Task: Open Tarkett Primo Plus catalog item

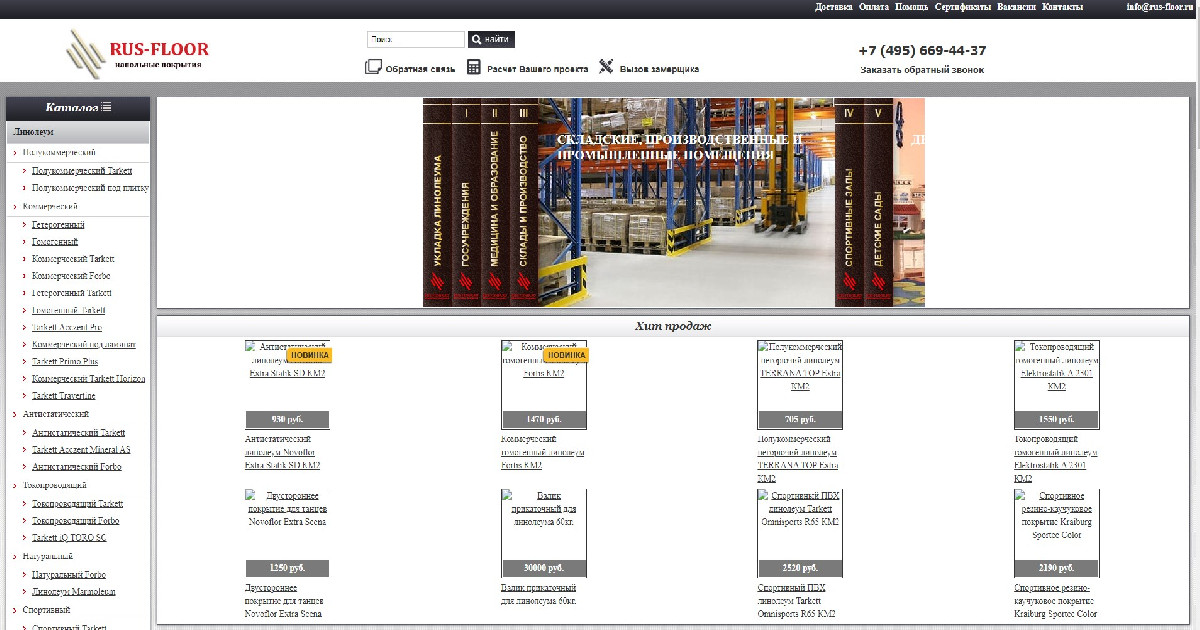Action: point(65,361)
